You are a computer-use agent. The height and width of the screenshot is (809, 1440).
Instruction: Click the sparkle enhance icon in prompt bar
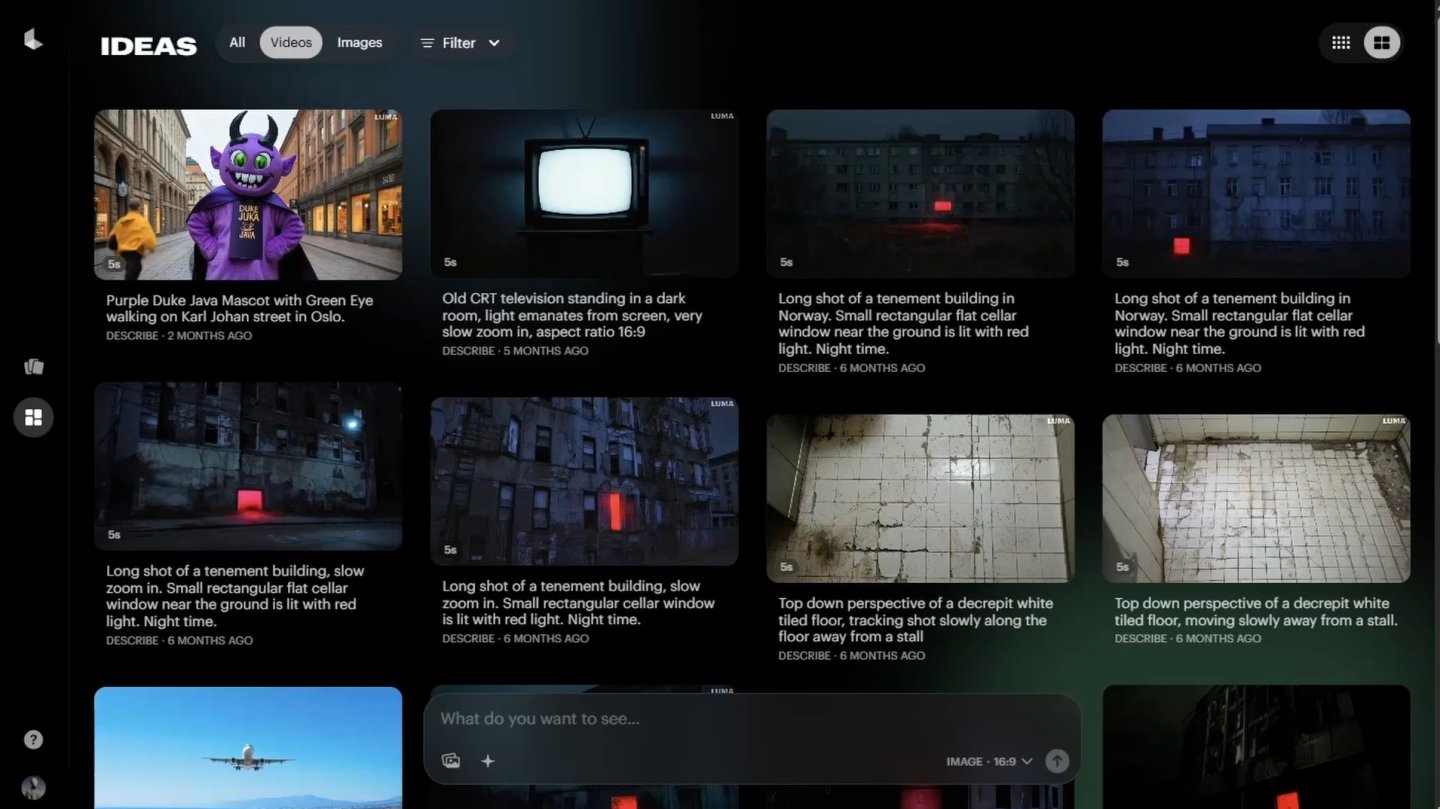pyautogui.click(x=488, y=761)
